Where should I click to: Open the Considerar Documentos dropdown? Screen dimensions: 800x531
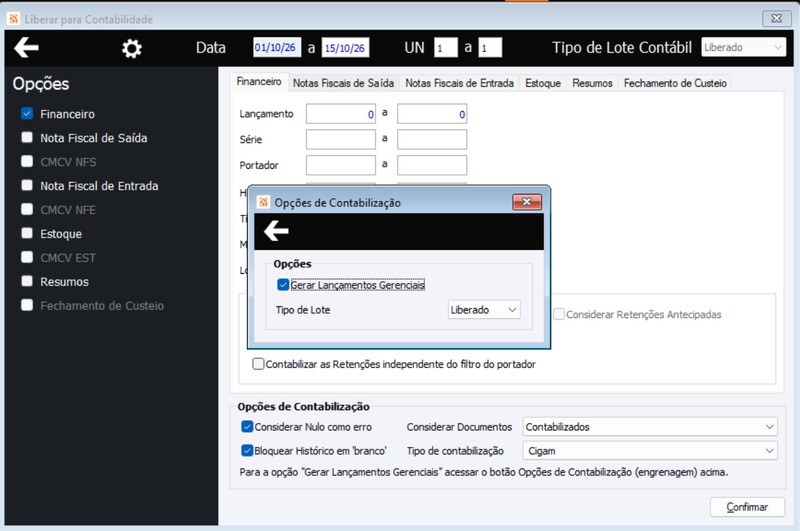pyautogui.click(x=649, y=426)
